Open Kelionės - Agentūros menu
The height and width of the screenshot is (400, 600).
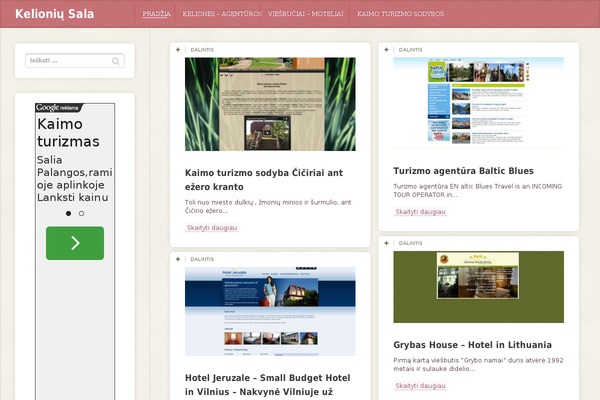(222, 14)
